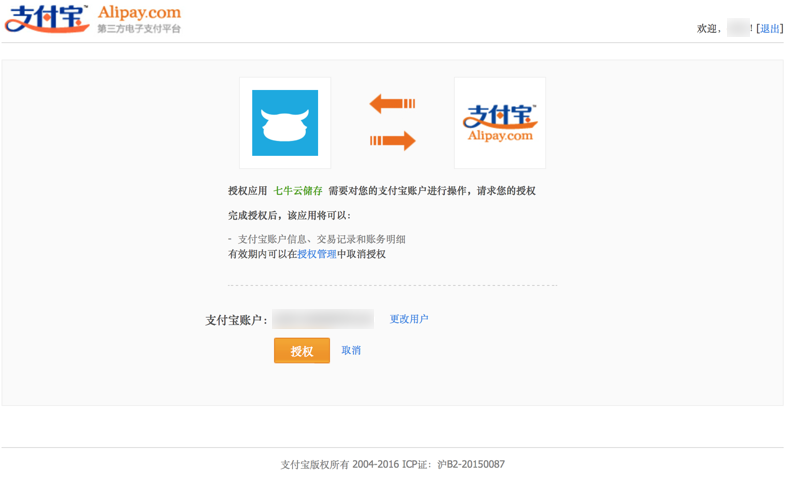Click the 支付宝账户: label
The image size is (800, 482).
click(x=236, y=320)
